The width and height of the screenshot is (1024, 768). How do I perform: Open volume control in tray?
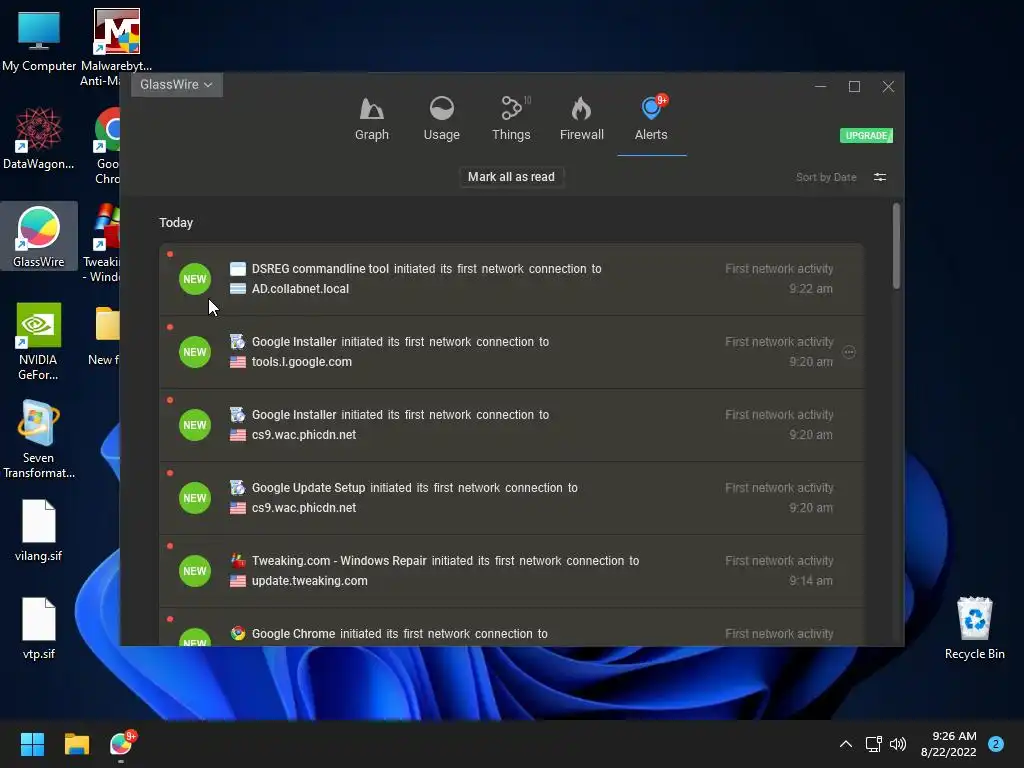tap(898, 744)
